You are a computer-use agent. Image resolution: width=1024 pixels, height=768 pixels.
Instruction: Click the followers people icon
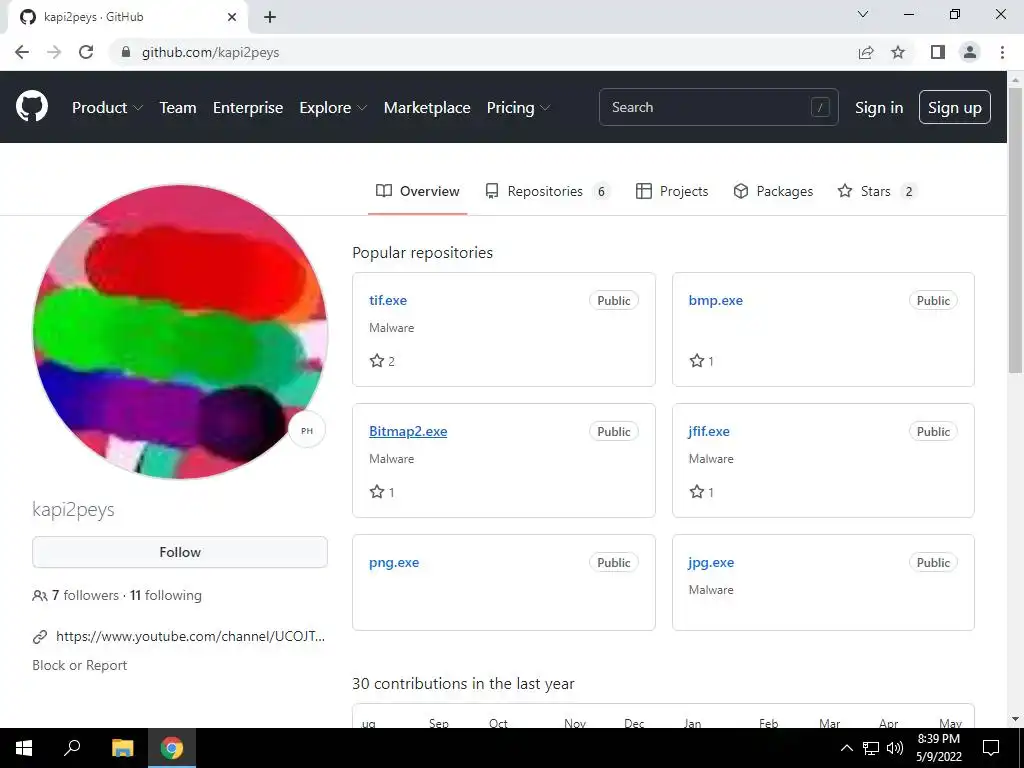pos(40,596)
